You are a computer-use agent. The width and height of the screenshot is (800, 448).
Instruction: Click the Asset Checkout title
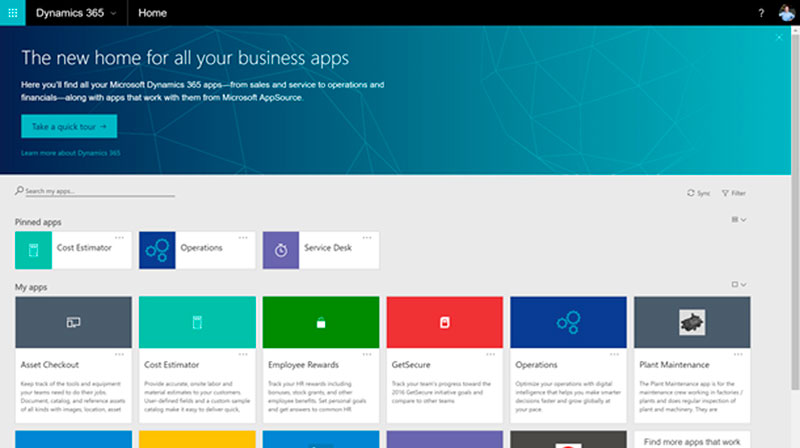pos(49,365)
